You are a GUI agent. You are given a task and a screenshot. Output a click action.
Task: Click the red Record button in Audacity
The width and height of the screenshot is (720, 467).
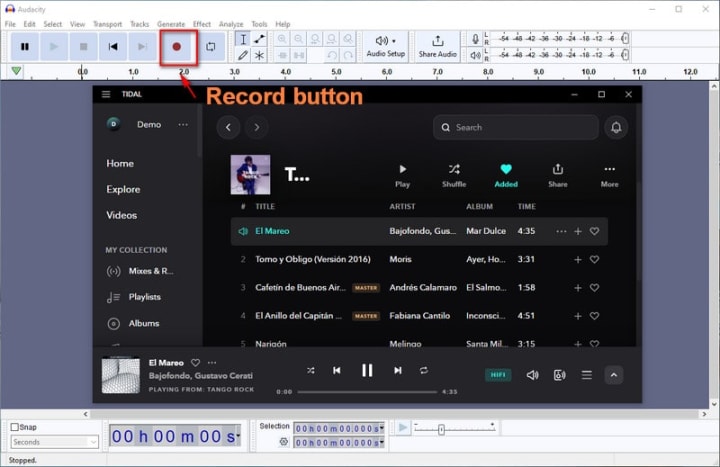pos(177,46)
